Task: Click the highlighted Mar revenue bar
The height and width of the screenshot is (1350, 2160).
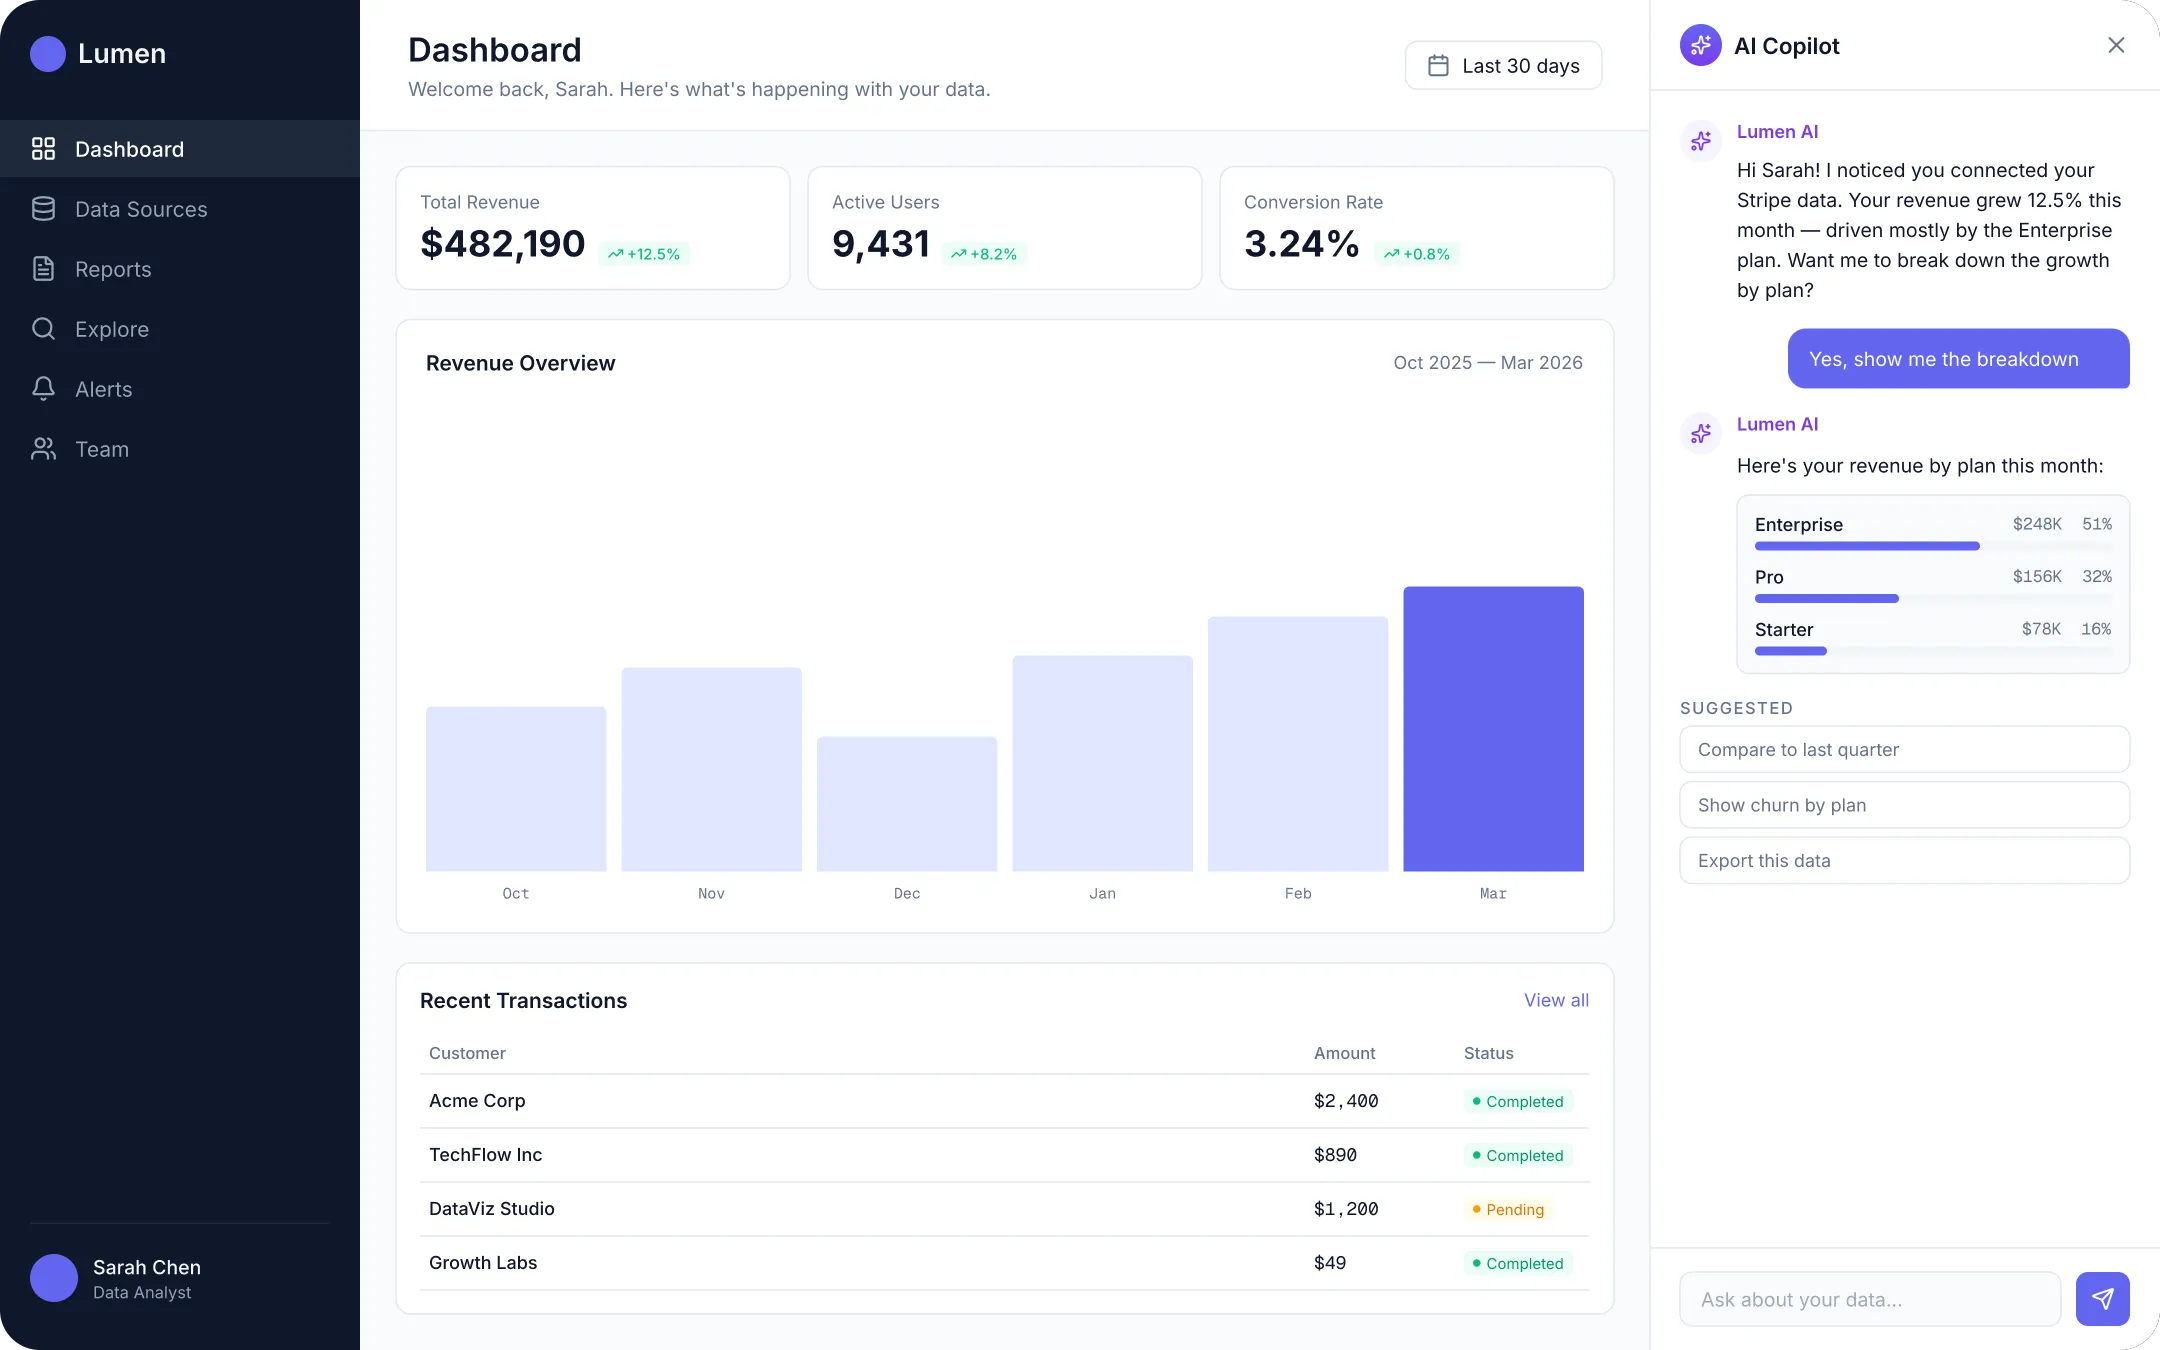Action: (1493, 729)
